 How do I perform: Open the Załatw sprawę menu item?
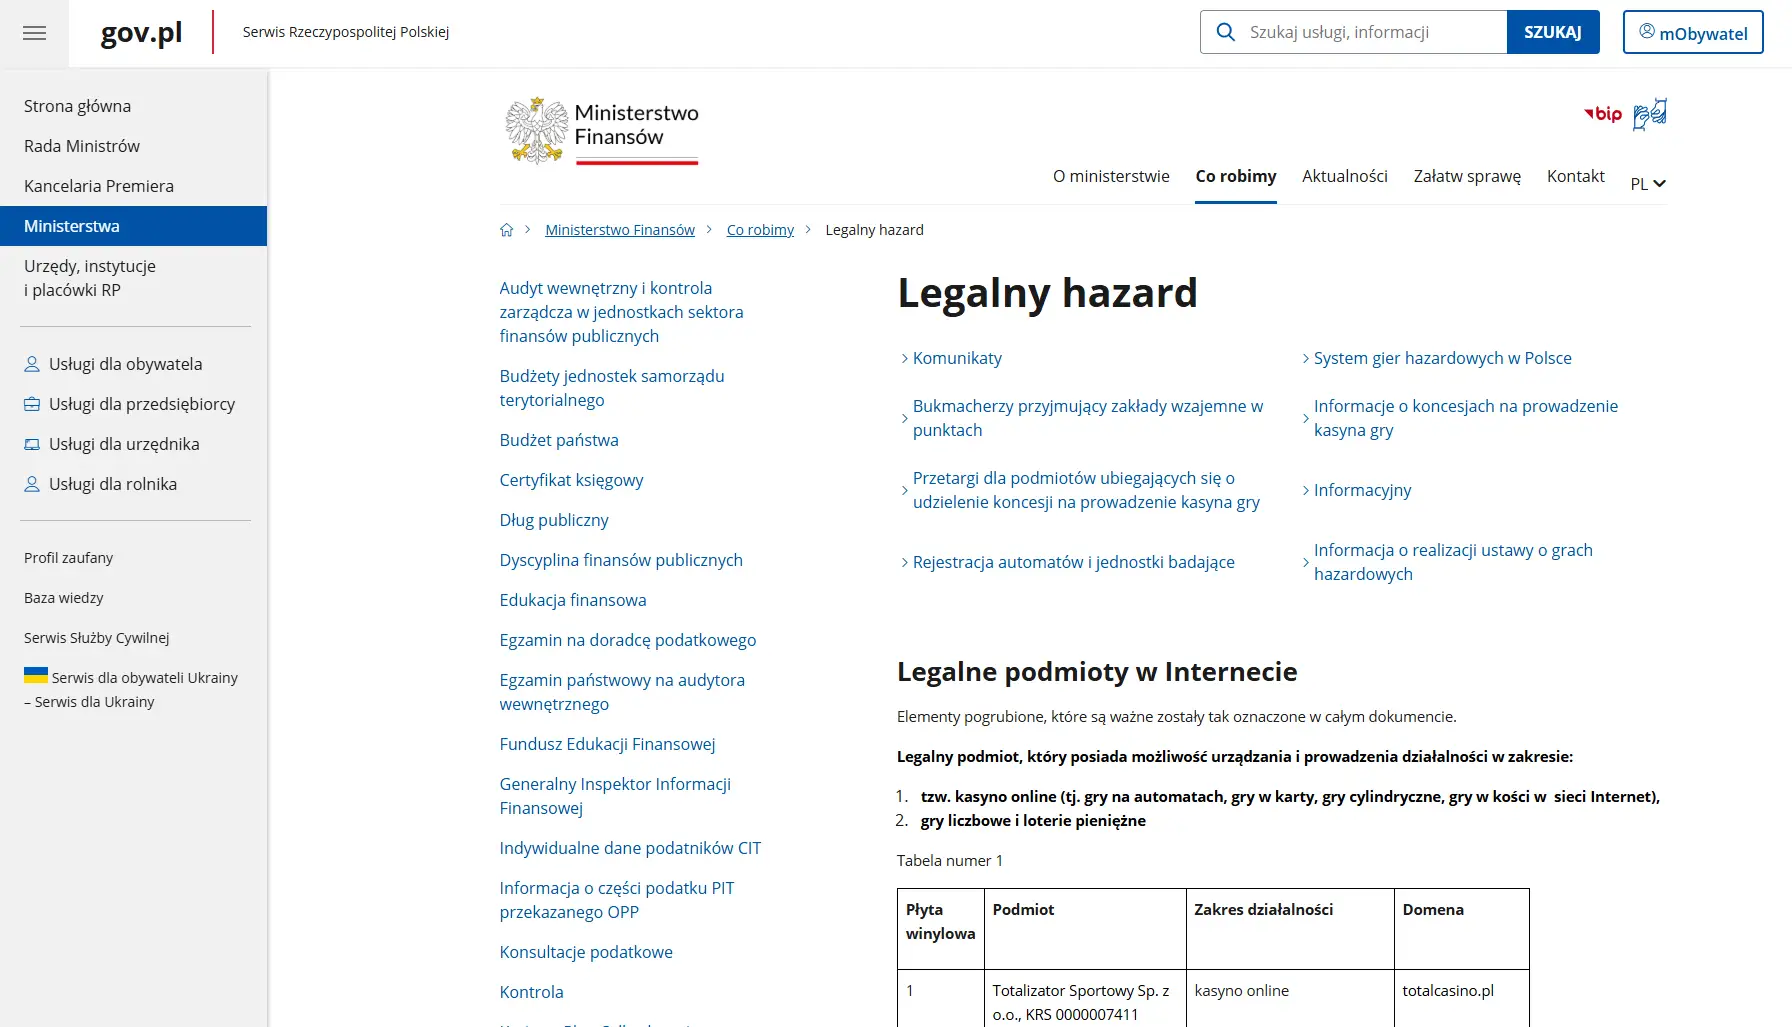tap(1467, 176)
